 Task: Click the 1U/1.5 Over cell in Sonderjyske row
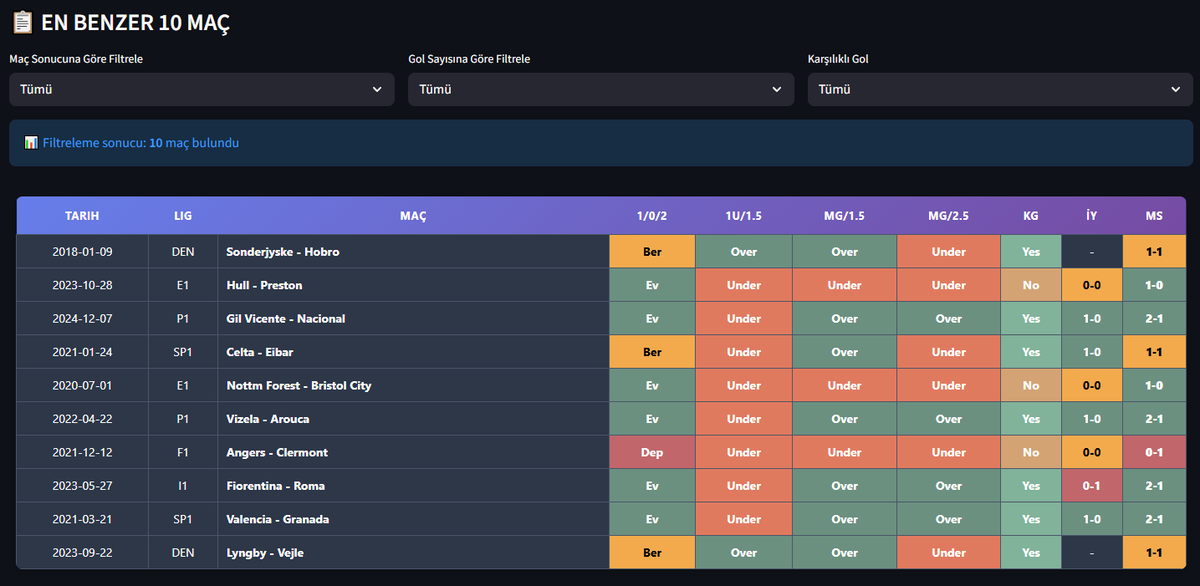click(x=744, y=252)
